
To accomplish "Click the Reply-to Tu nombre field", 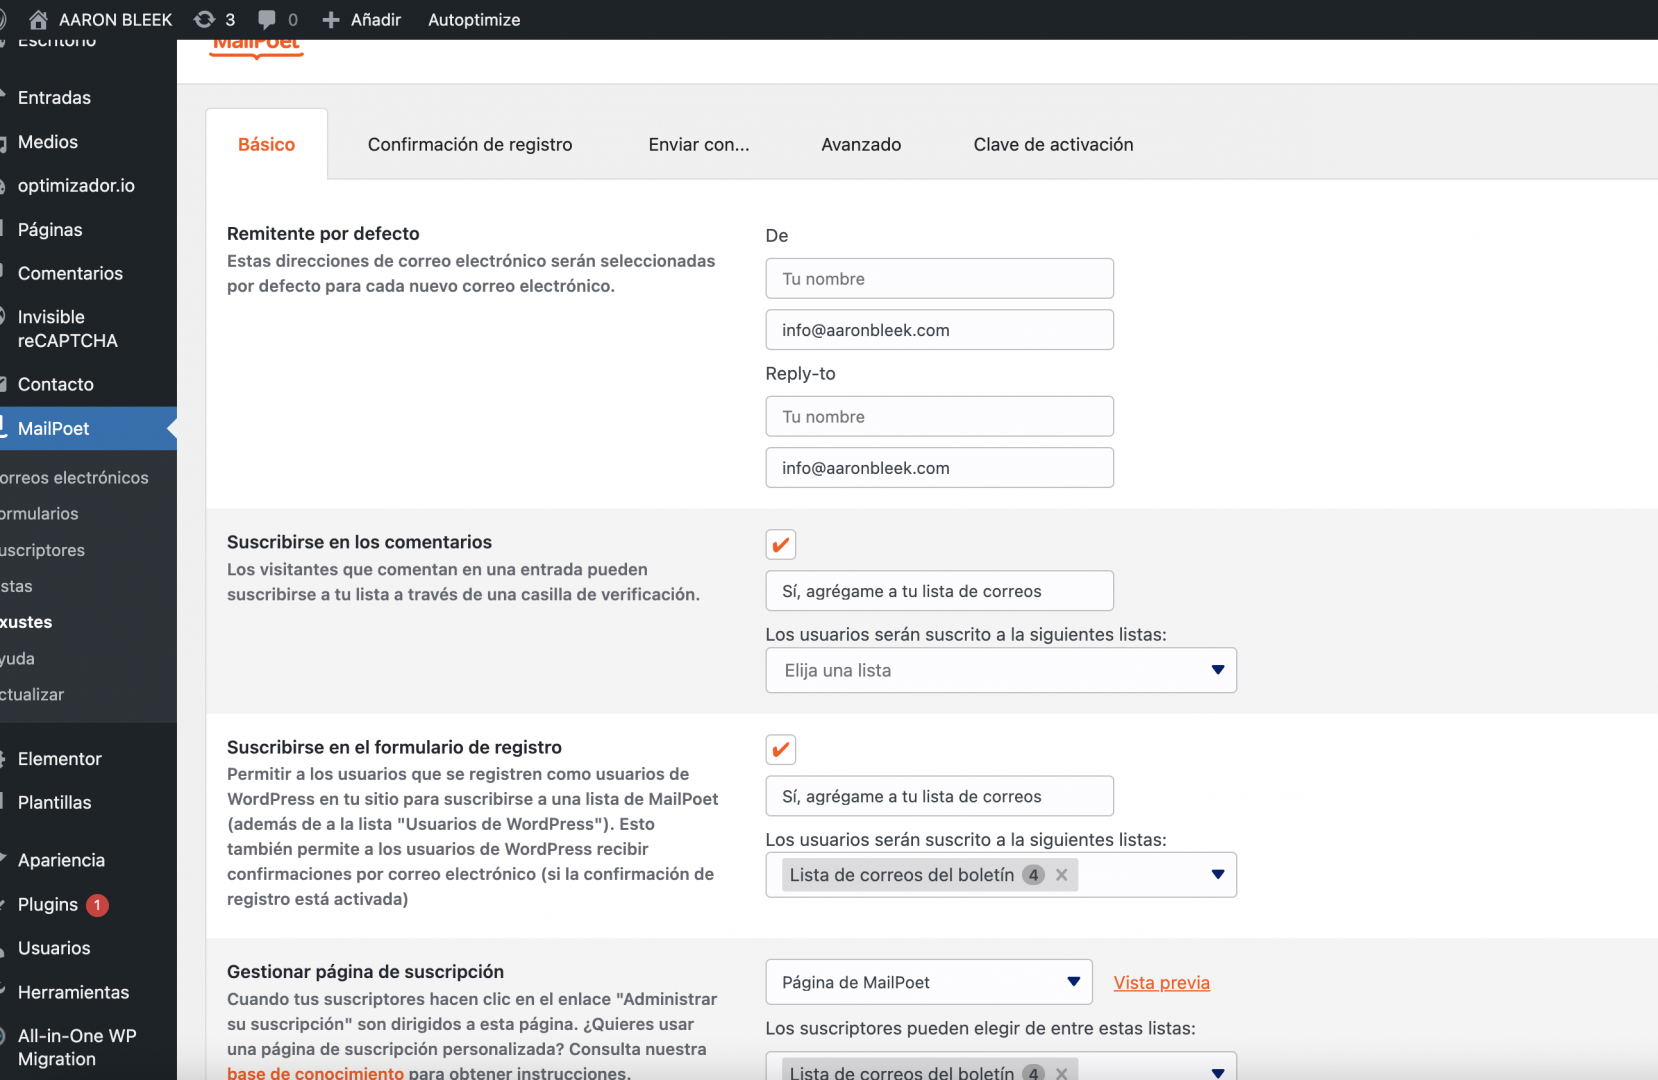I will (x=940, y=416).
